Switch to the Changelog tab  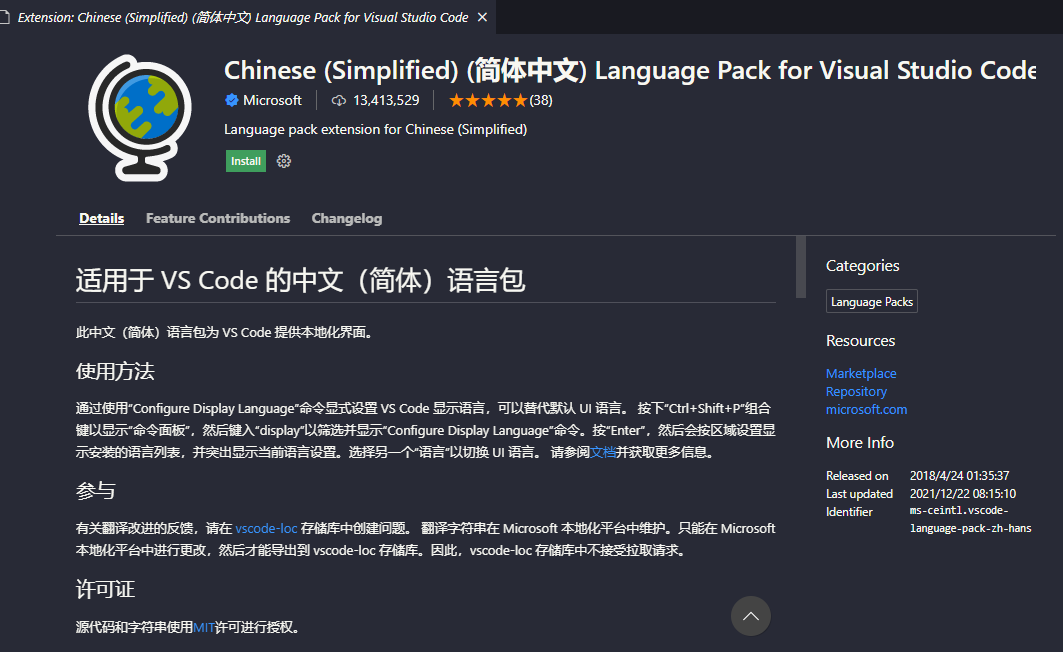pos(346,218)
